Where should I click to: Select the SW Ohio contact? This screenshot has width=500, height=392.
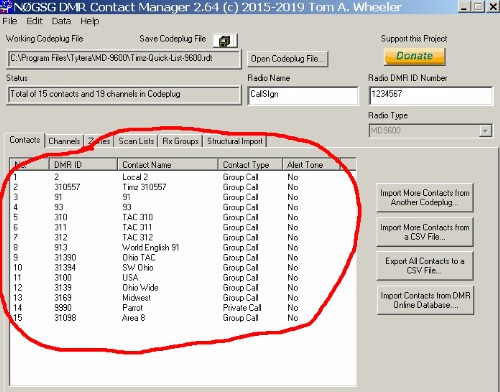(183, 267)
